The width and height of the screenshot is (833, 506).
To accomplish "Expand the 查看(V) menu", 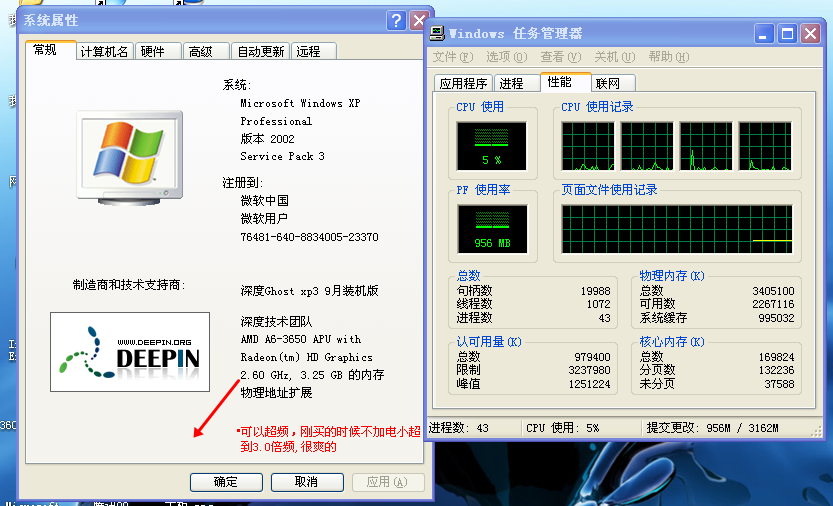I will [x=560, y=57].
